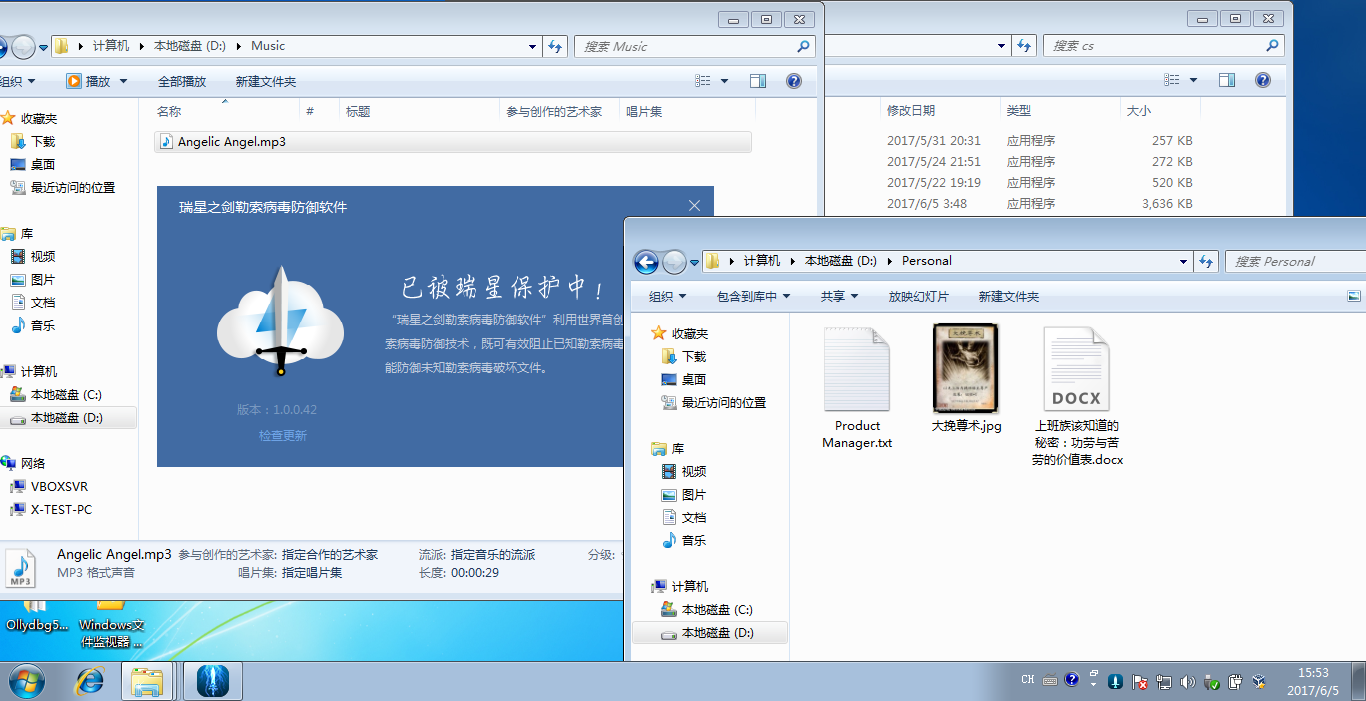This screenshot has width=1366, height=701.
Task: Go back in the Personal window
Action: click(x=646, y=262)
